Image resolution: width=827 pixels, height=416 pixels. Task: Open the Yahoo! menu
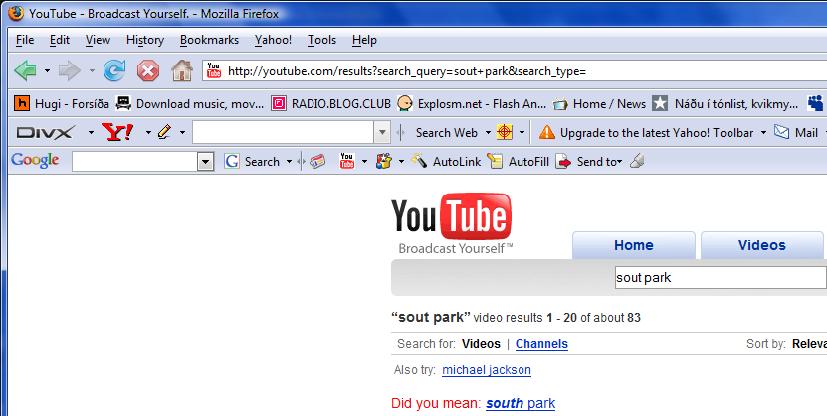point(273,40)
